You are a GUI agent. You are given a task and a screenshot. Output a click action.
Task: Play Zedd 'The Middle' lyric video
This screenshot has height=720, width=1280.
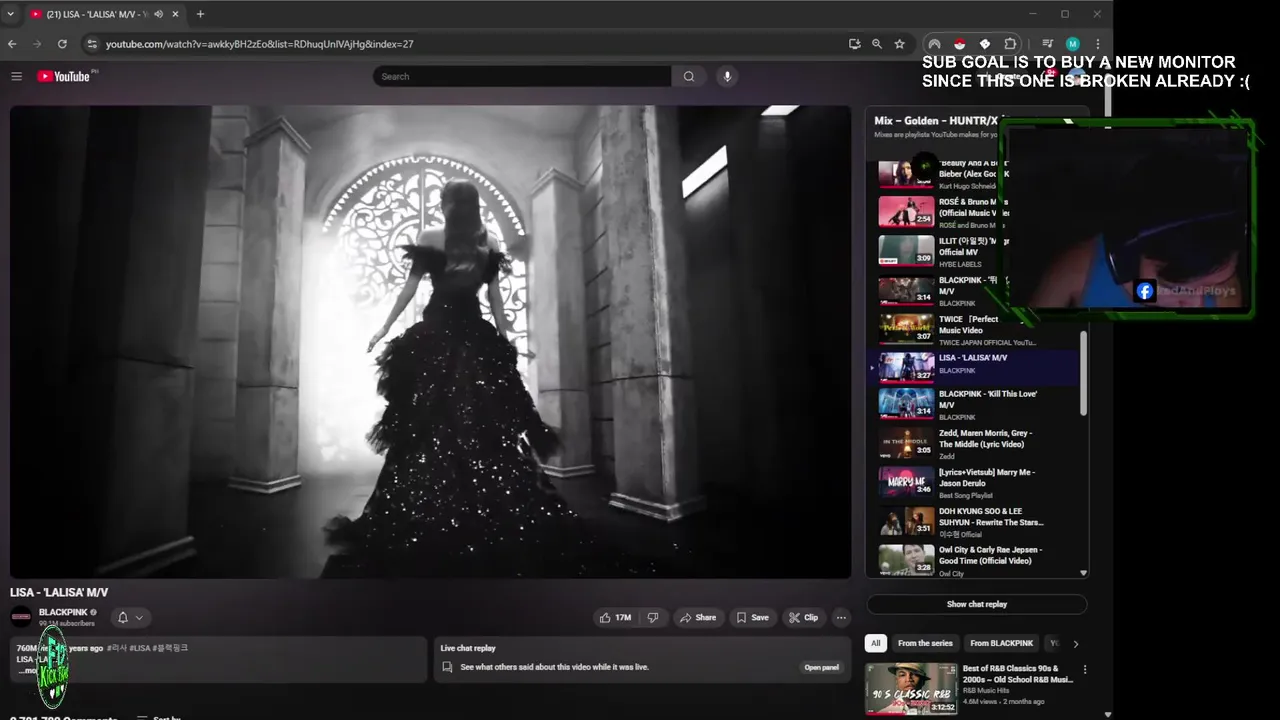[972, 444]
